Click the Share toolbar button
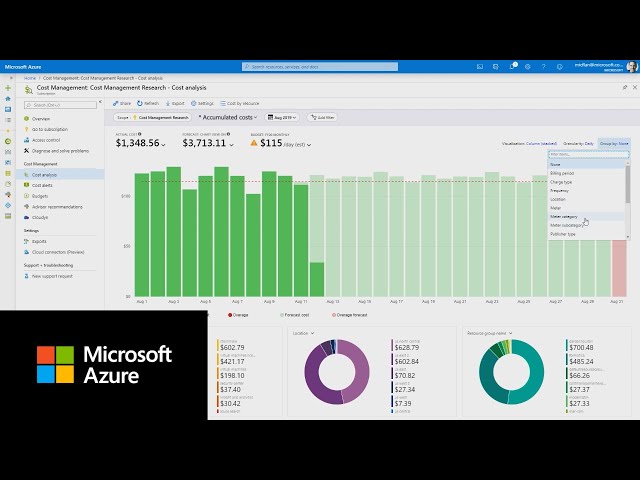640x480 pixels. pos(122,103)
